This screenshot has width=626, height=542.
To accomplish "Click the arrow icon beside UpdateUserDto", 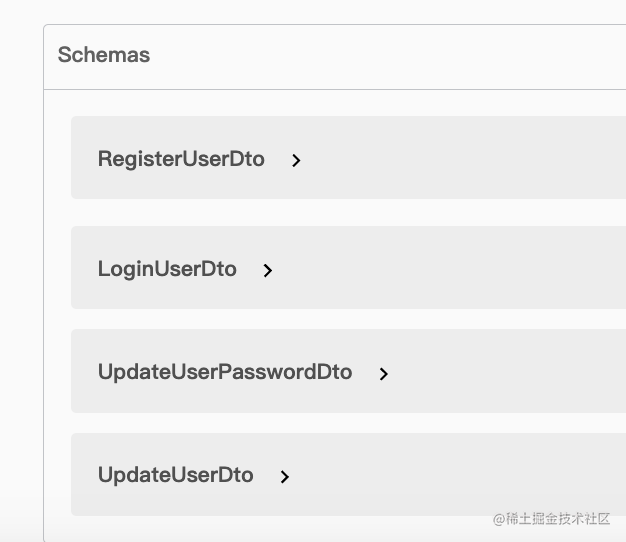I will coord(285,476).
